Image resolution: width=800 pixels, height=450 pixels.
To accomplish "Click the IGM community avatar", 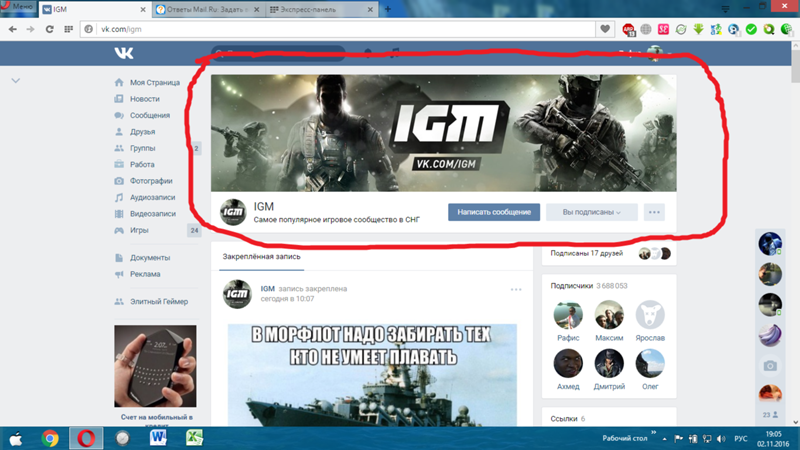I will click(233, 212).
